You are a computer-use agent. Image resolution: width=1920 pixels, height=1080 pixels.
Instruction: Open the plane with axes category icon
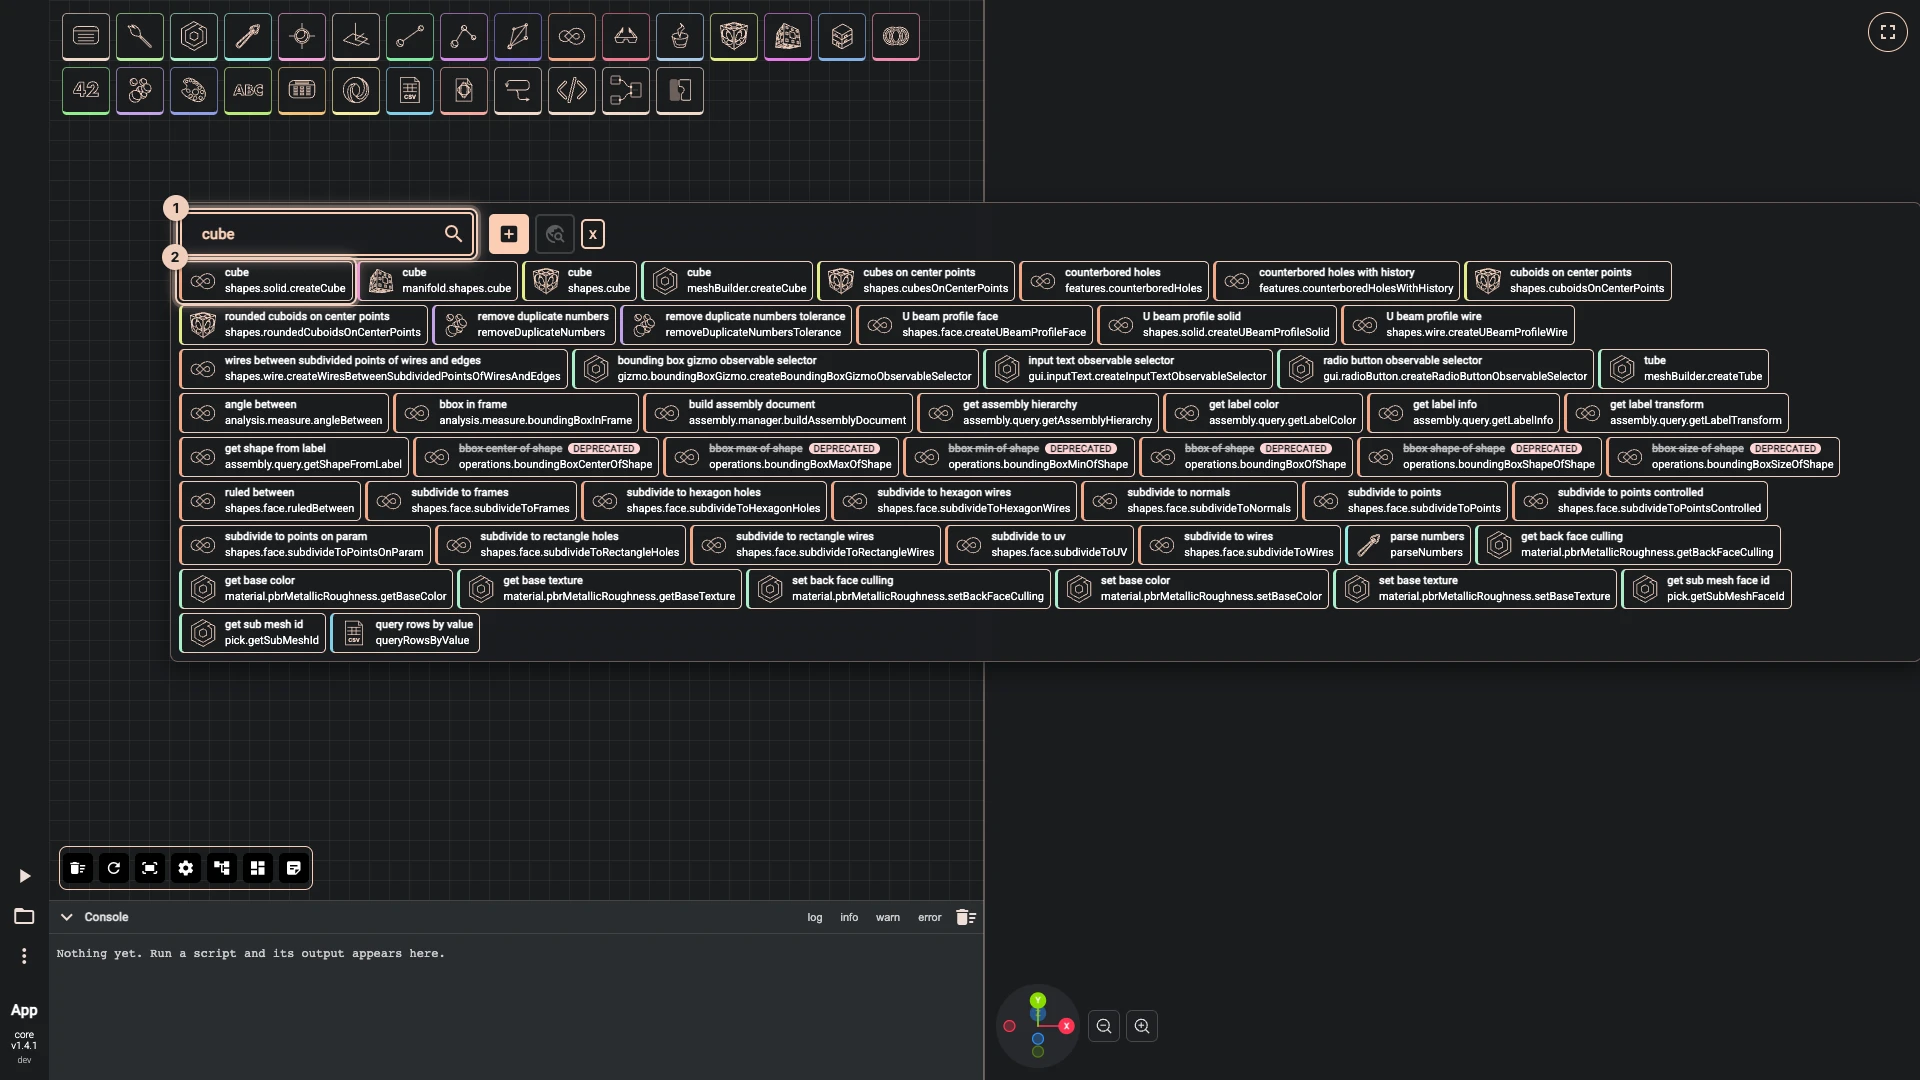pos(356,37)
